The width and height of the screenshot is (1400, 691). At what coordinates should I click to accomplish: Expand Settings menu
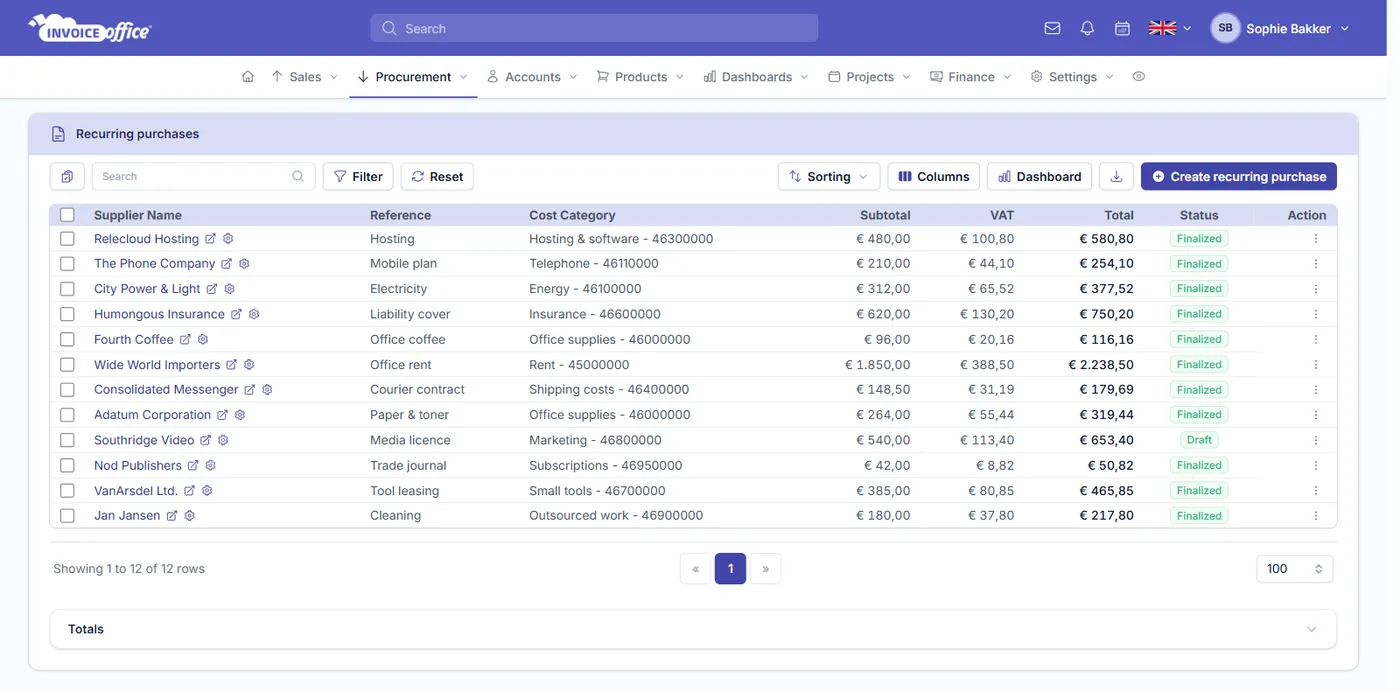(x=1072, y=77)
